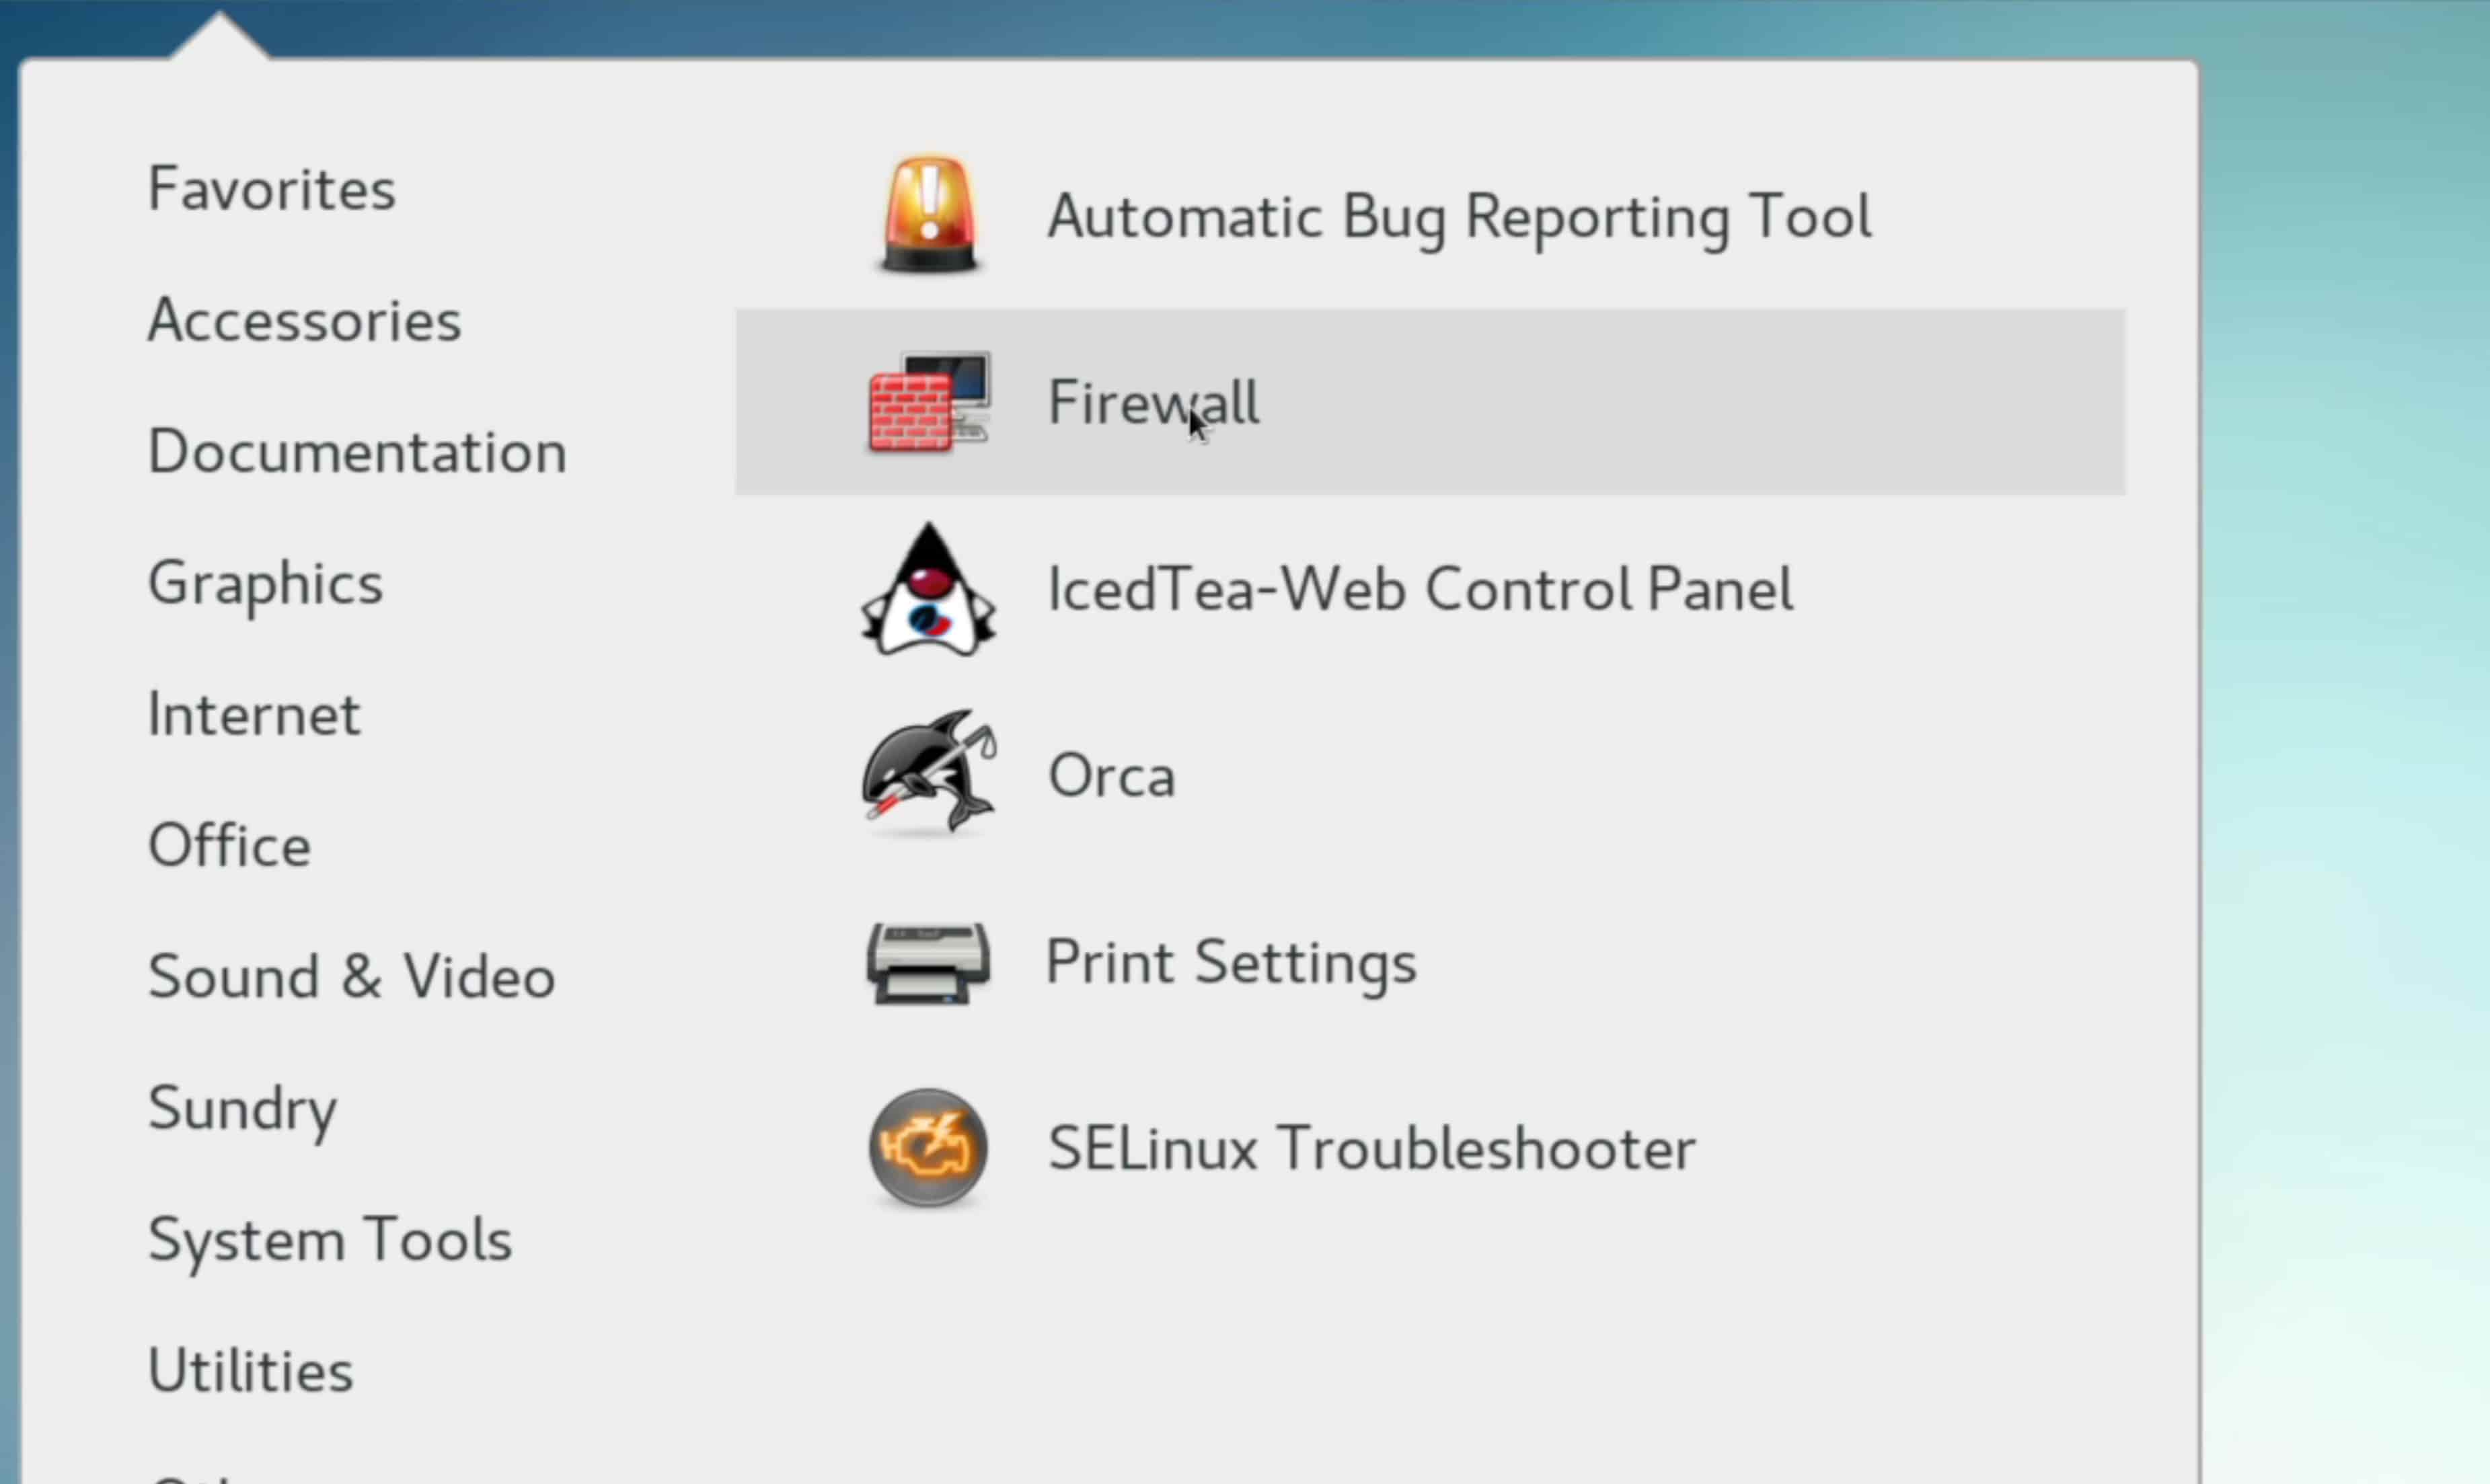The height and width of the screenshot is (1484, 2490).
Task: Click the SELinux Troubleshooter engine icon
Action: coord(928,1148)
